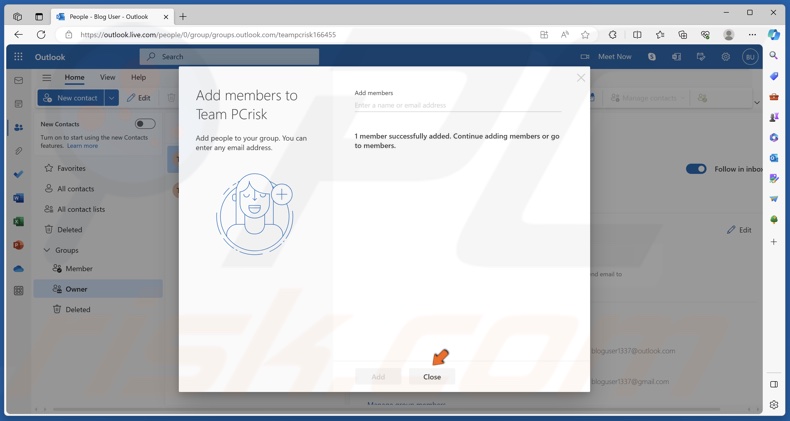This screenshot has height=421, width=790.
Task: Dismiss the dialog with the X icon
Action: coord(581,78)
